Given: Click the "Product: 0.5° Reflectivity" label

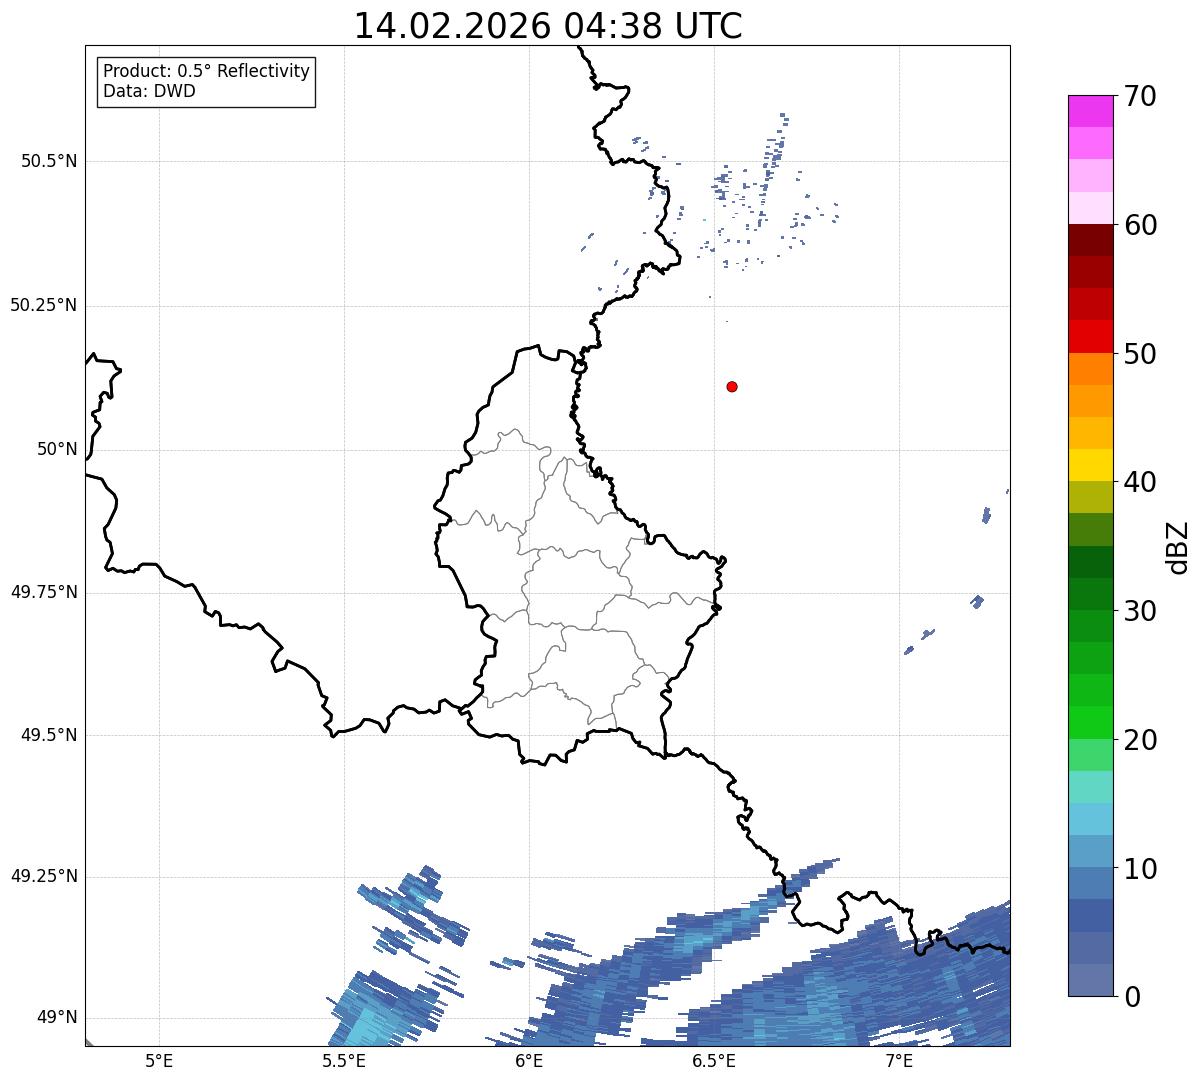Looking at the screenshot, I should (206, 72).
